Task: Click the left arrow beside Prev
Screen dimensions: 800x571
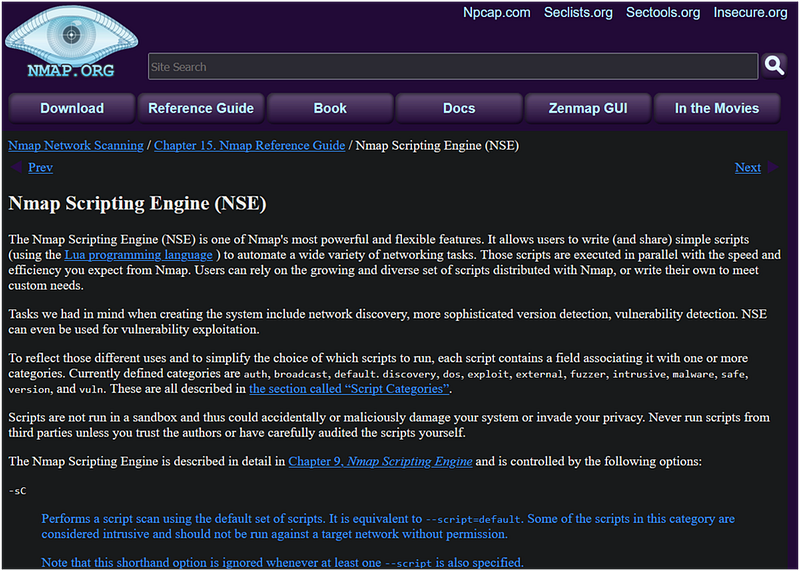Action: coord(16,167)
